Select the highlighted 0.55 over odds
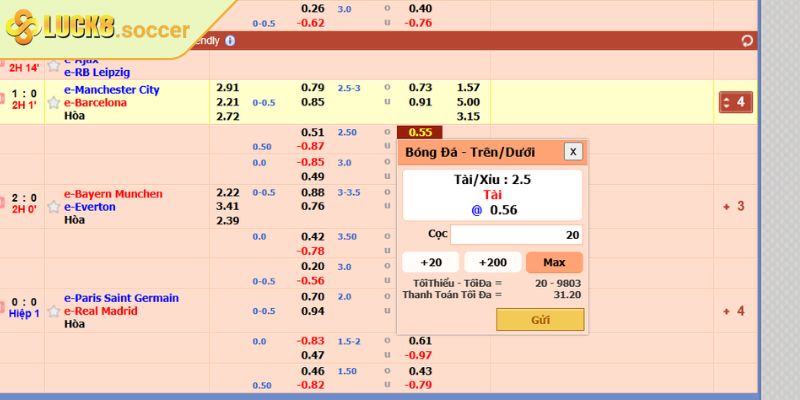 pyautogui.click(x=420, y=133)
